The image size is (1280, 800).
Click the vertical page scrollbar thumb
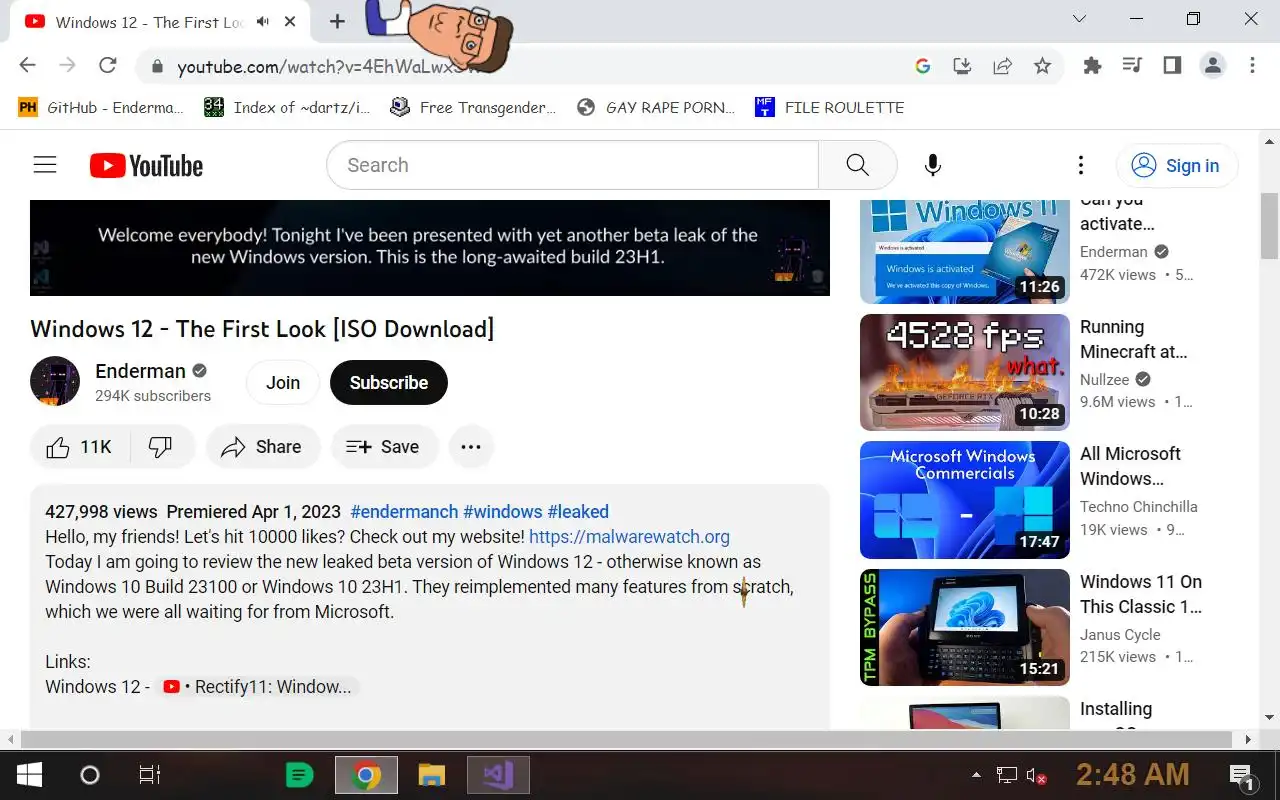(x=1270, y=226)
